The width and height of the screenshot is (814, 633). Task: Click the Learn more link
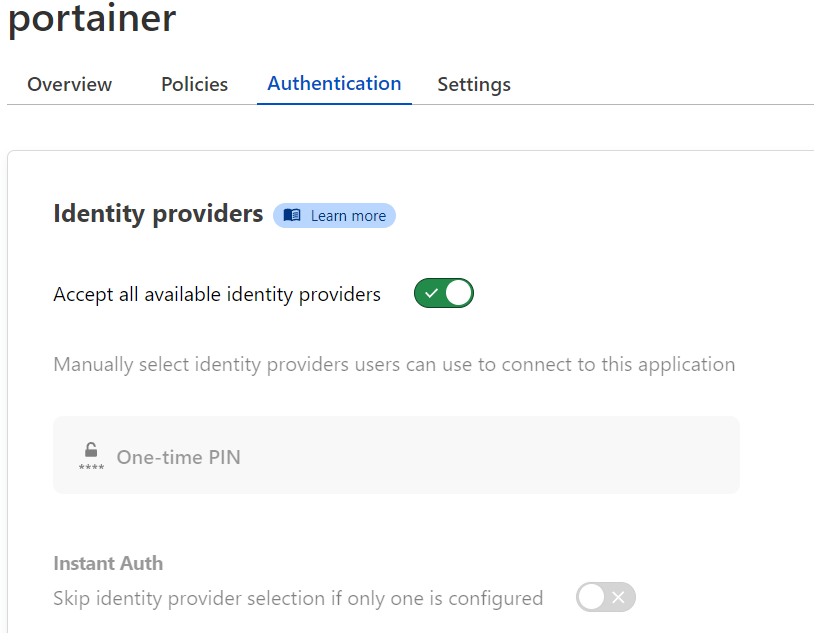348,216
